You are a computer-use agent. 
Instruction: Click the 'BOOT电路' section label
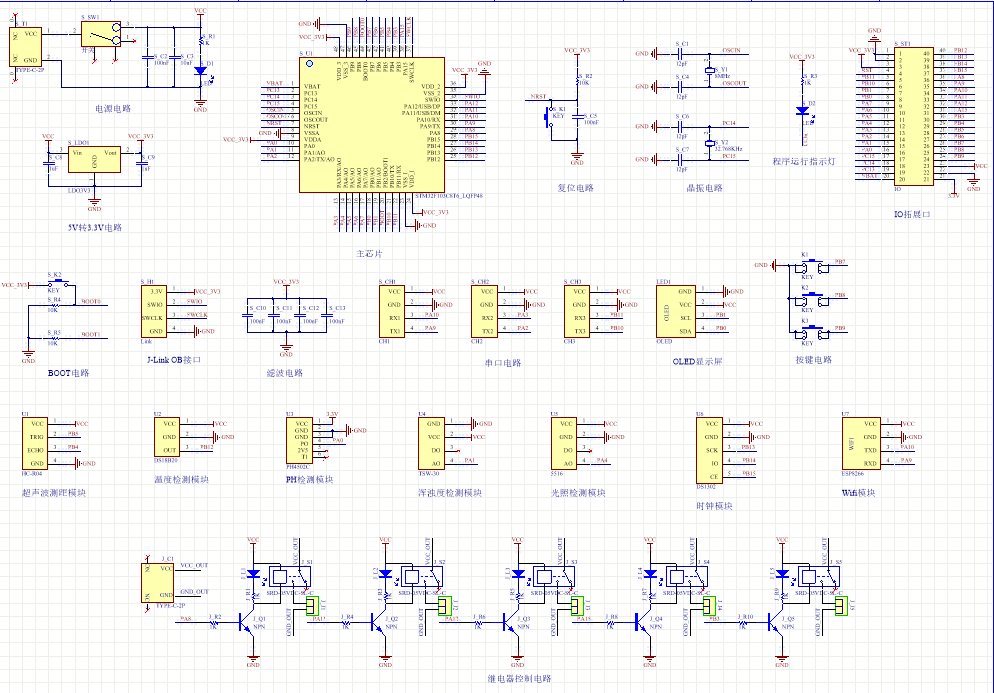point(68,373)
